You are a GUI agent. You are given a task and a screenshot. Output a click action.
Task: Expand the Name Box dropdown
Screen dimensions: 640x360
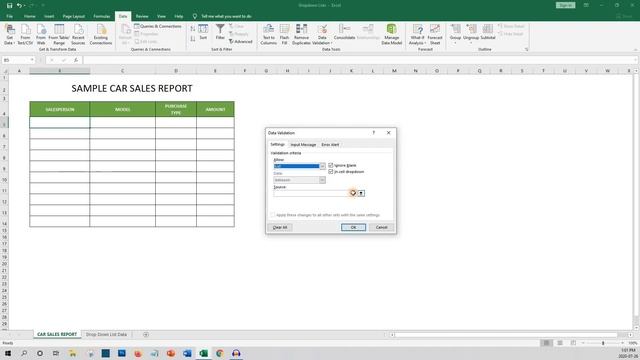pos(32,60)
